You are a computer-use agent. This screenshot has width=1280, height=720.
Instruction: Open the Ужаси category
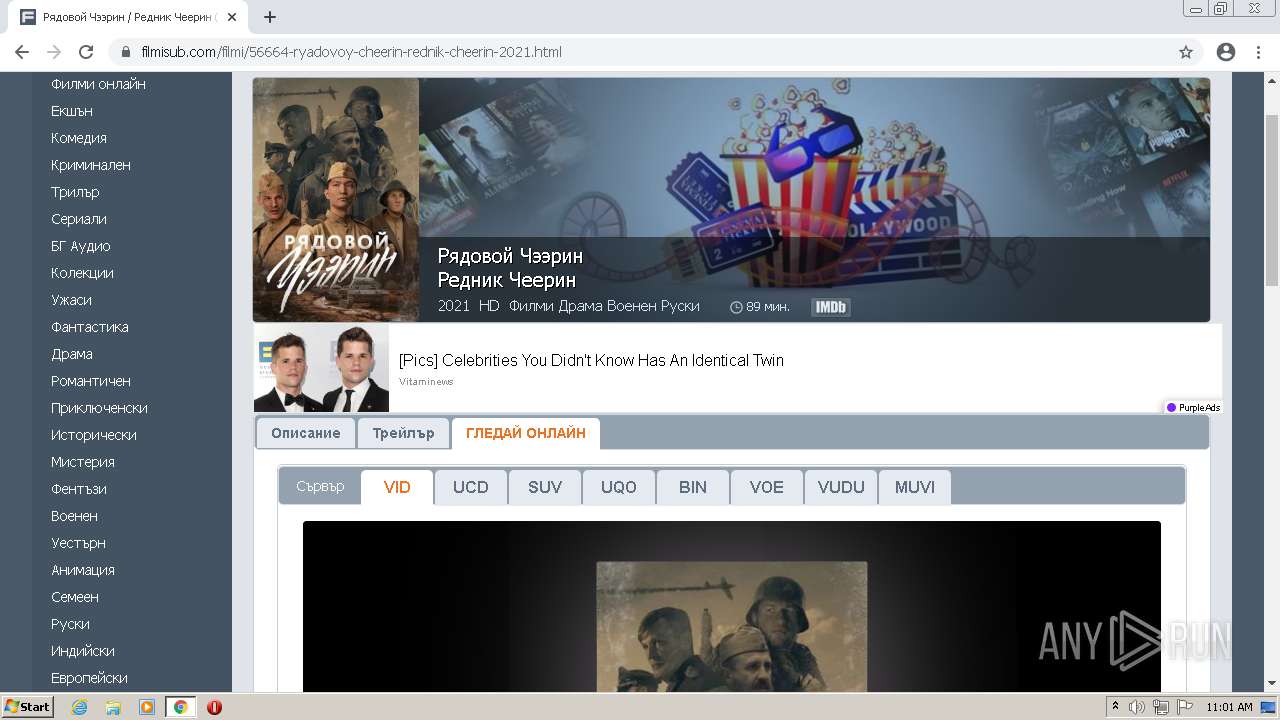click(x=71, y=300)
